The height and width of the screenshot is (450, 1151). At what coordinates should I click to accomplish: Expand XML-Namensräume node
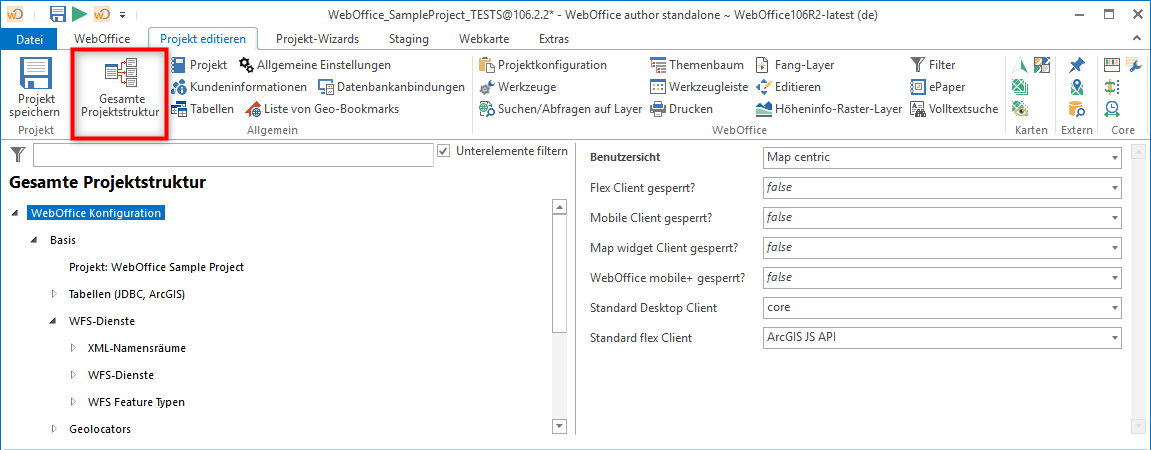tap(73, 348)
